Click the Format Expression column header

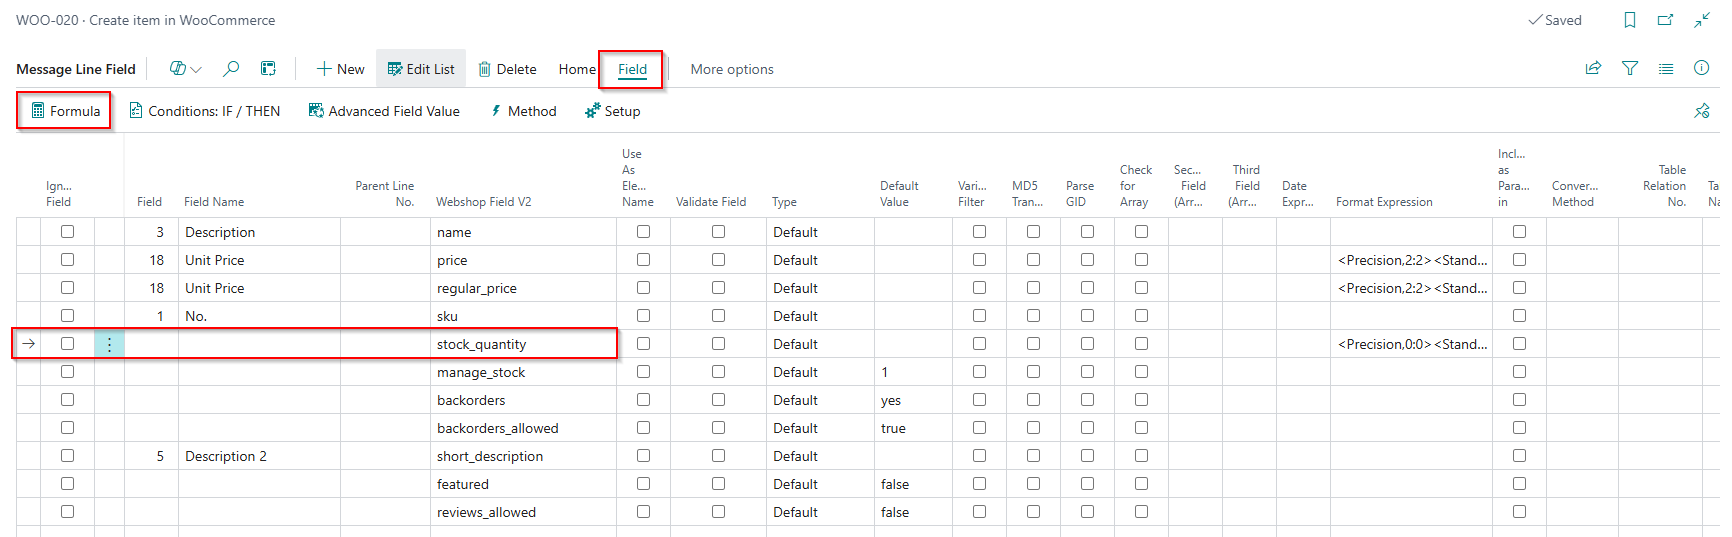(1384, 202)
